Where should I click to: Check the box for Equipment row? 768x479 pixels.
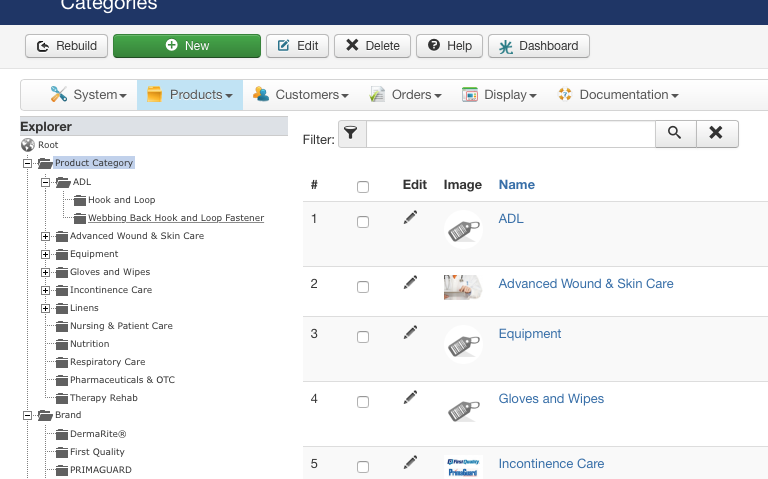[x=363, y=337]
